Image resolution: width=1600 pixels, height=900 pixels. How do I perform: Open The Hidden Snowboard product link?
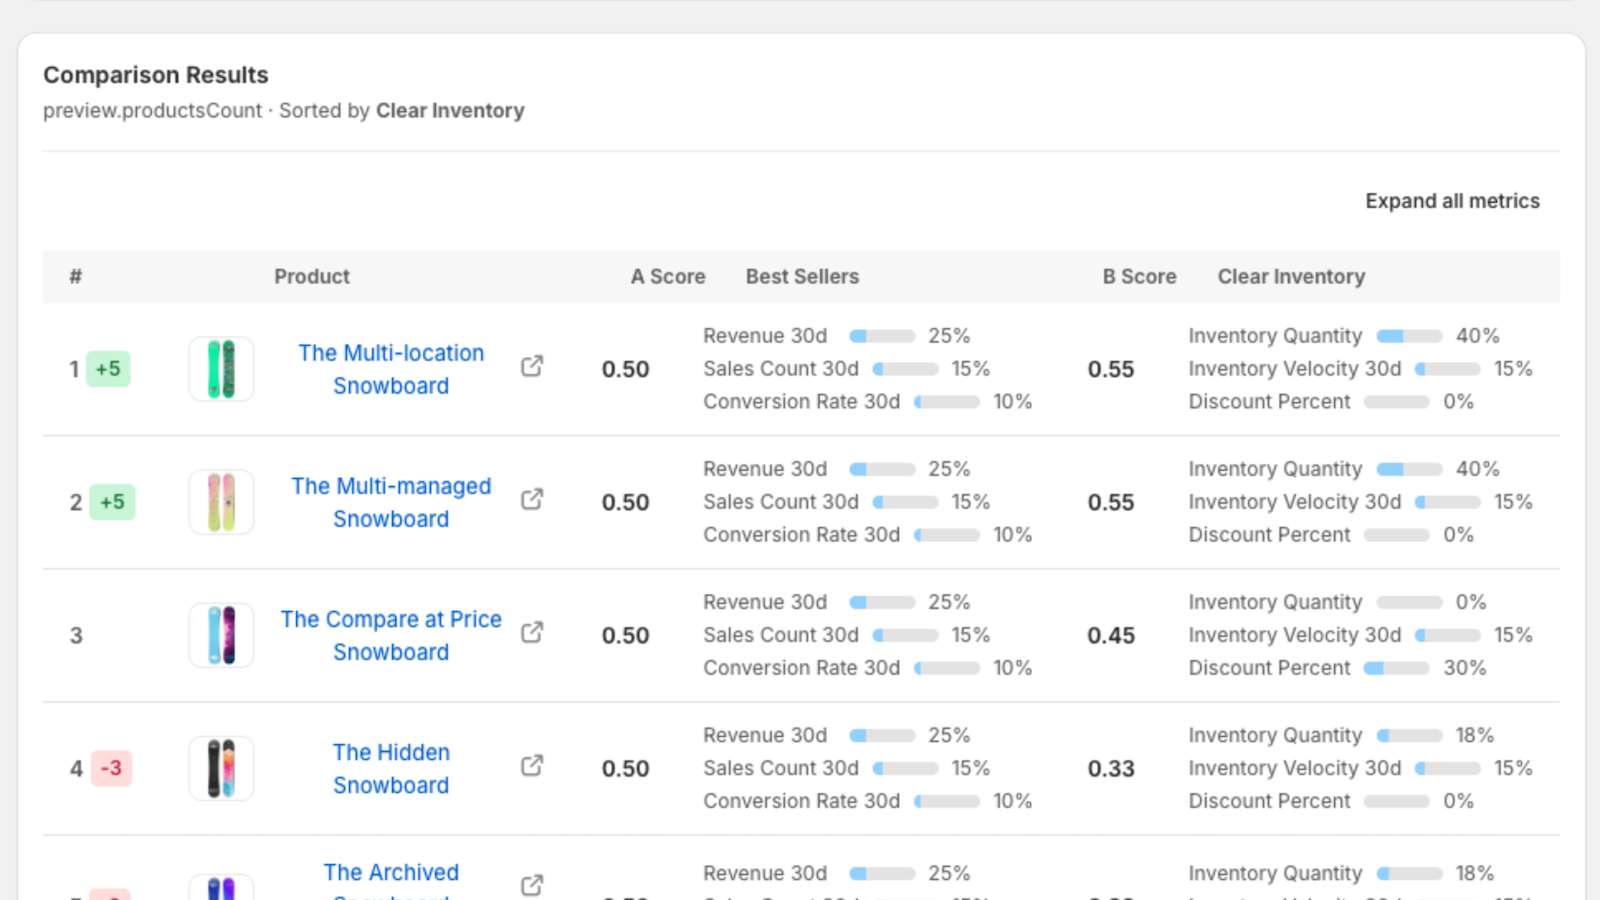point(391,768)
